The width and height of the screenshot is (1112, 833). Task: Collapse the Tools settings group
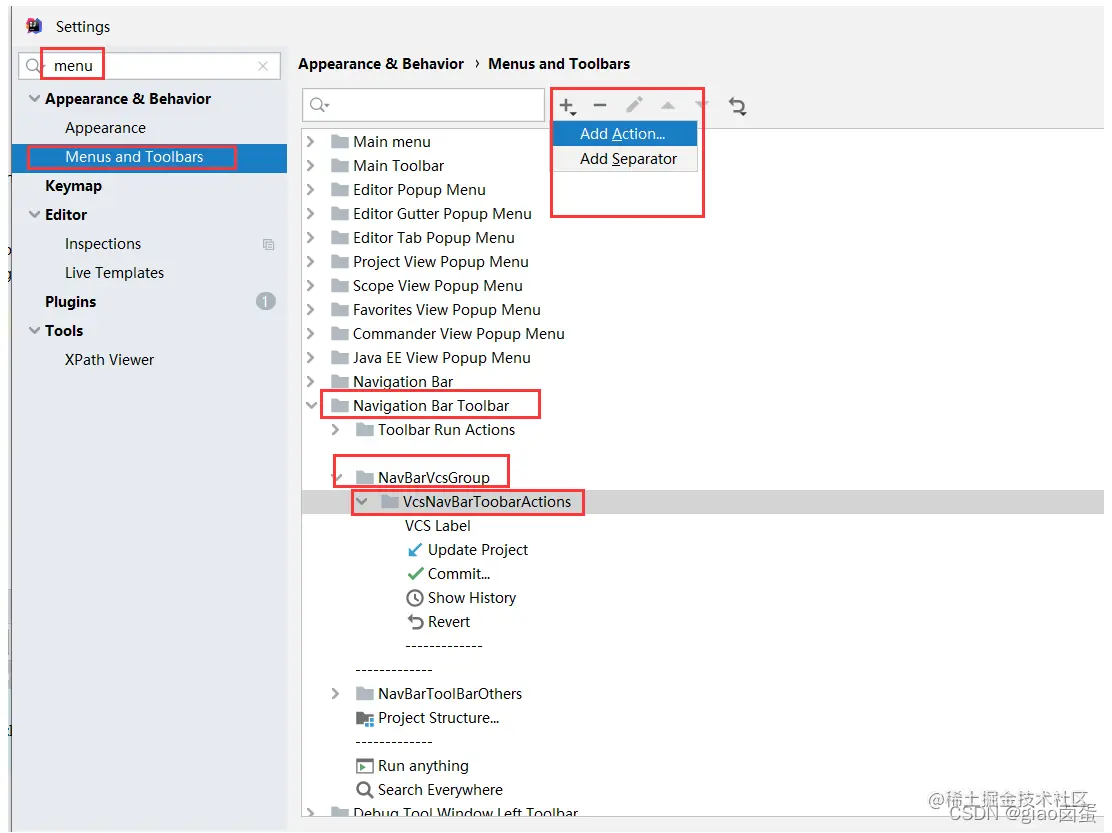coord(34,330)
